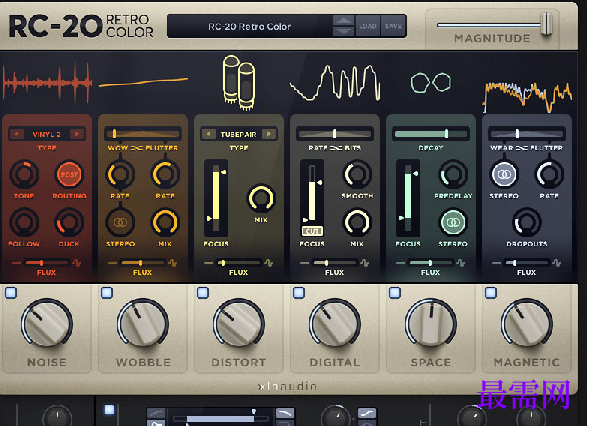The image size is (589, 426).
Task: Click the Space Decay slider
Action: 431,134
